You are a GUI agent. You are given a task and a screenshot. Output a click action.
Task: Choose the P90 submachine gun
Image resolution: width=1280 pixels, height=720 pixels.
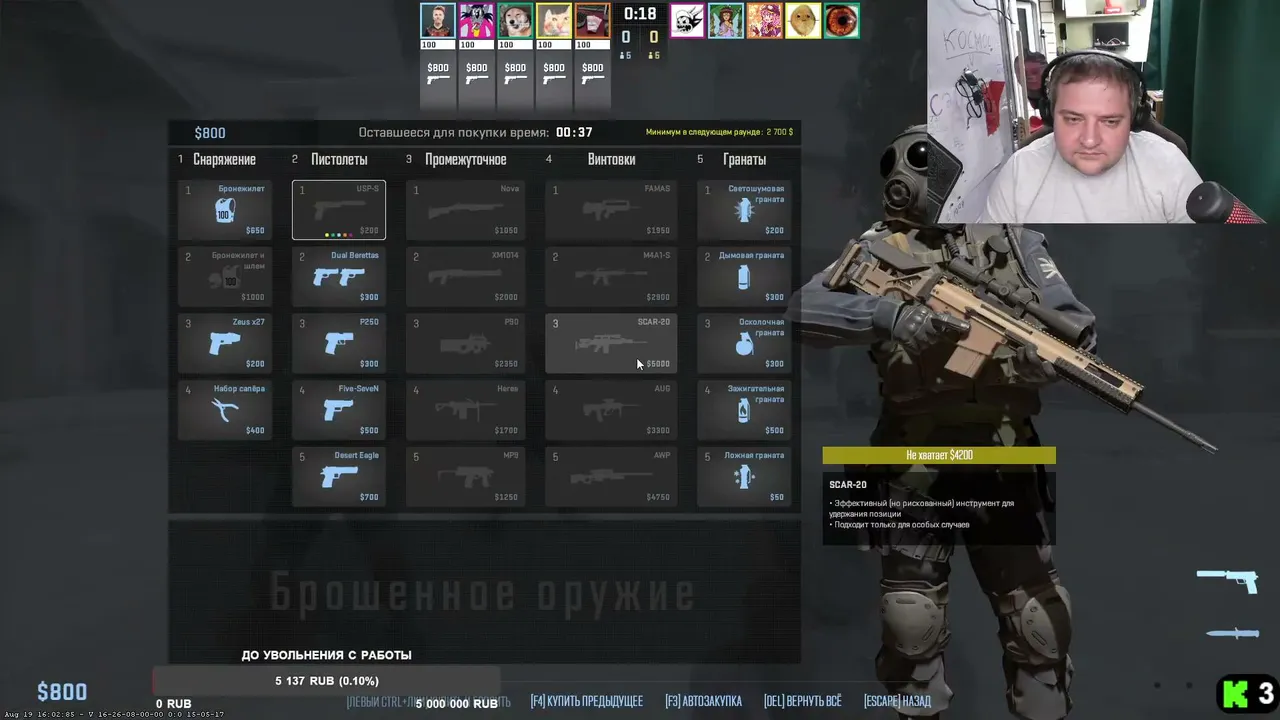point(465,344)
